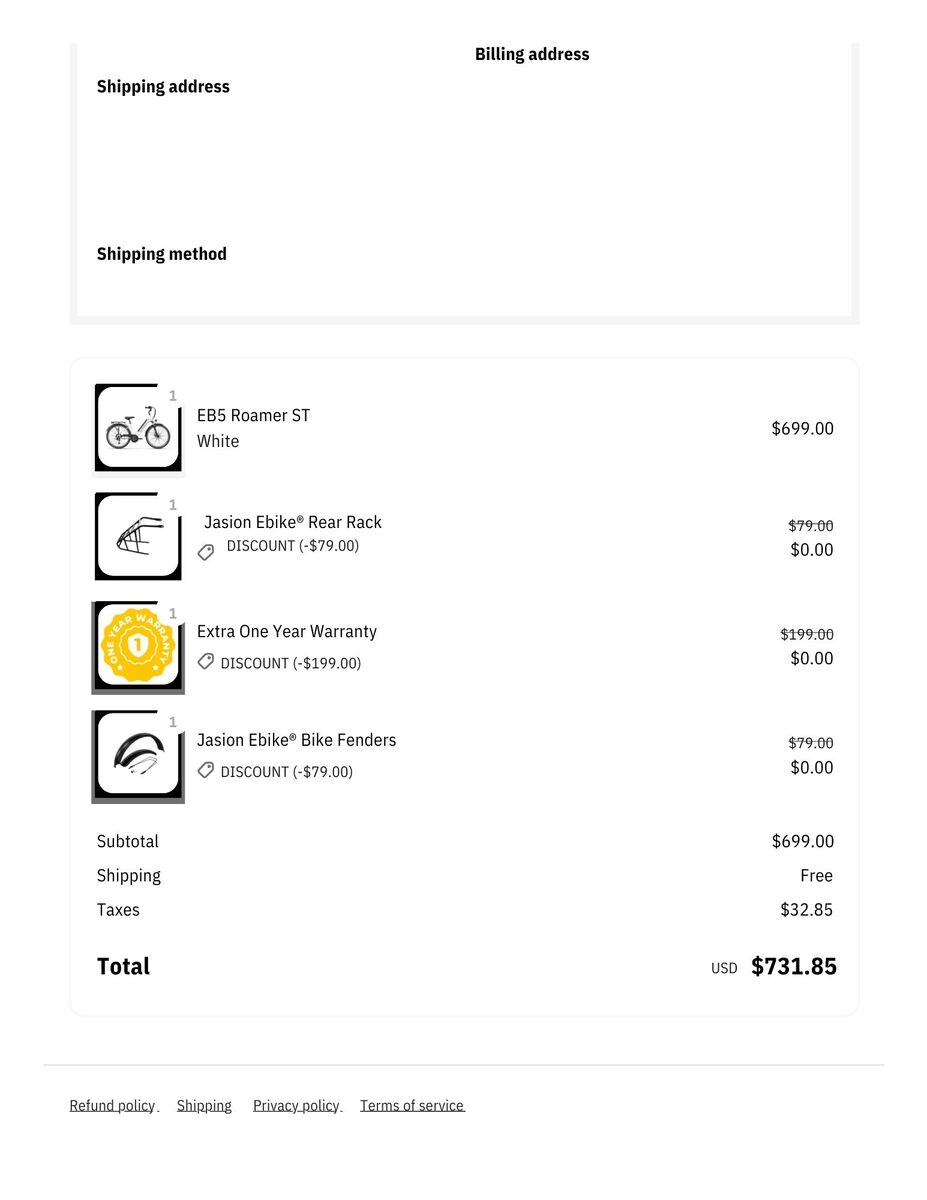Click the Shipping method heading
Viewport: 927px width, 1200px height.
(x=162, y=254)
